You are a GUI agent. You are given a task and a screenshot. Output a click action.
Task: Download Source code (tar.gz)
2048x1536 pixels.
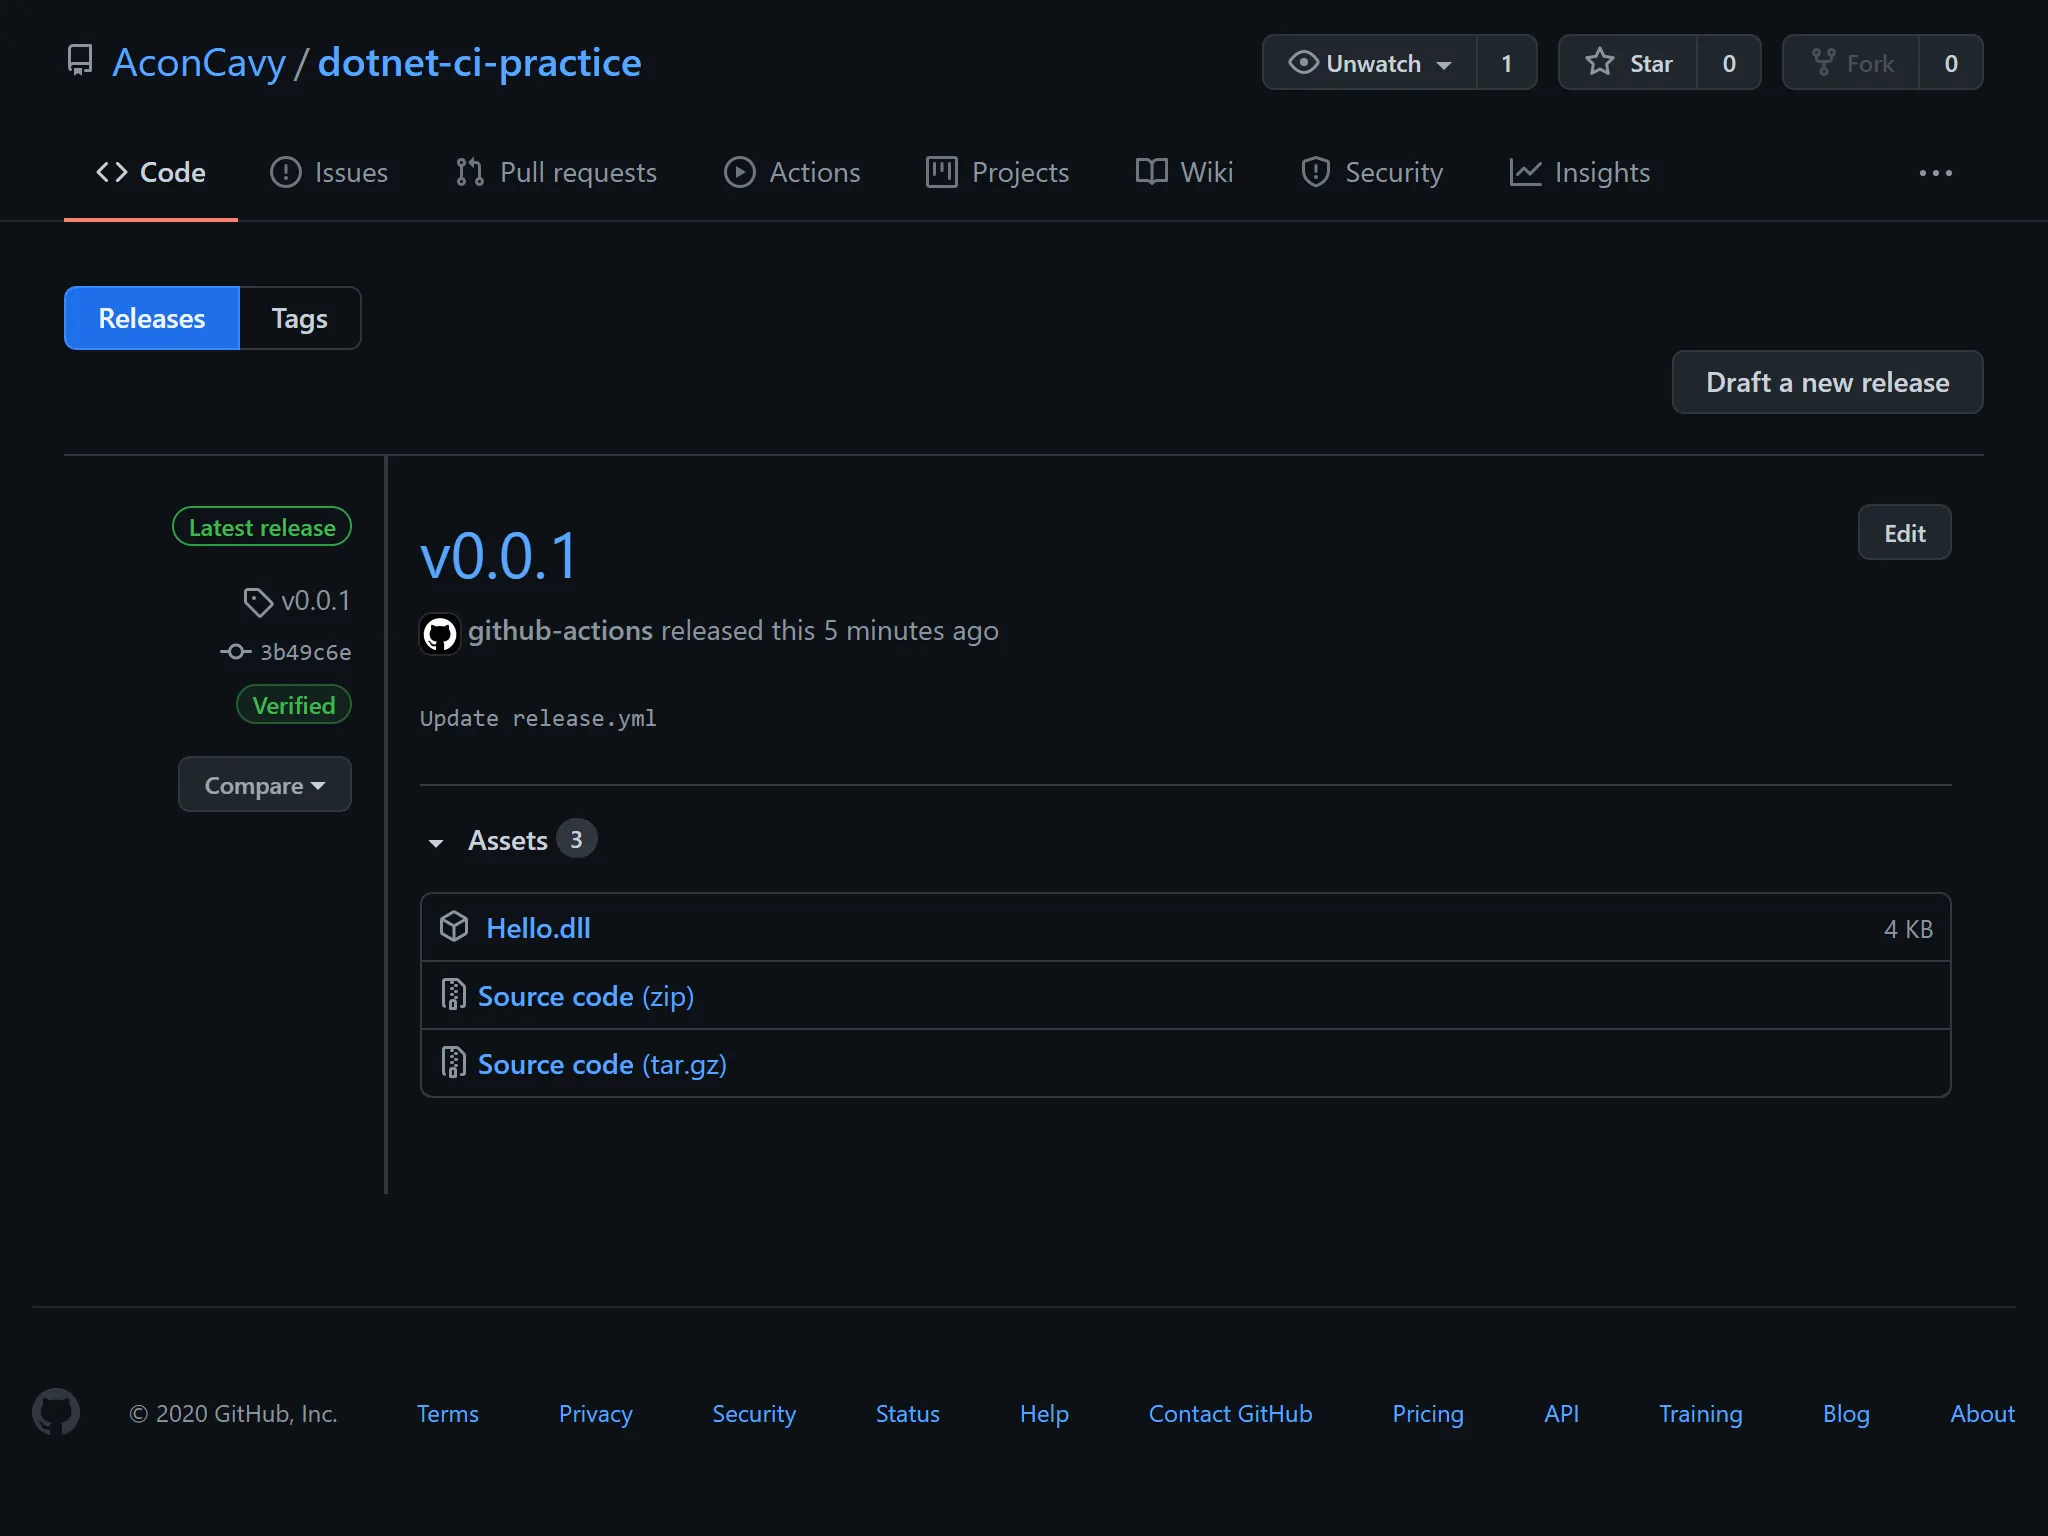tap(602, 1064)
